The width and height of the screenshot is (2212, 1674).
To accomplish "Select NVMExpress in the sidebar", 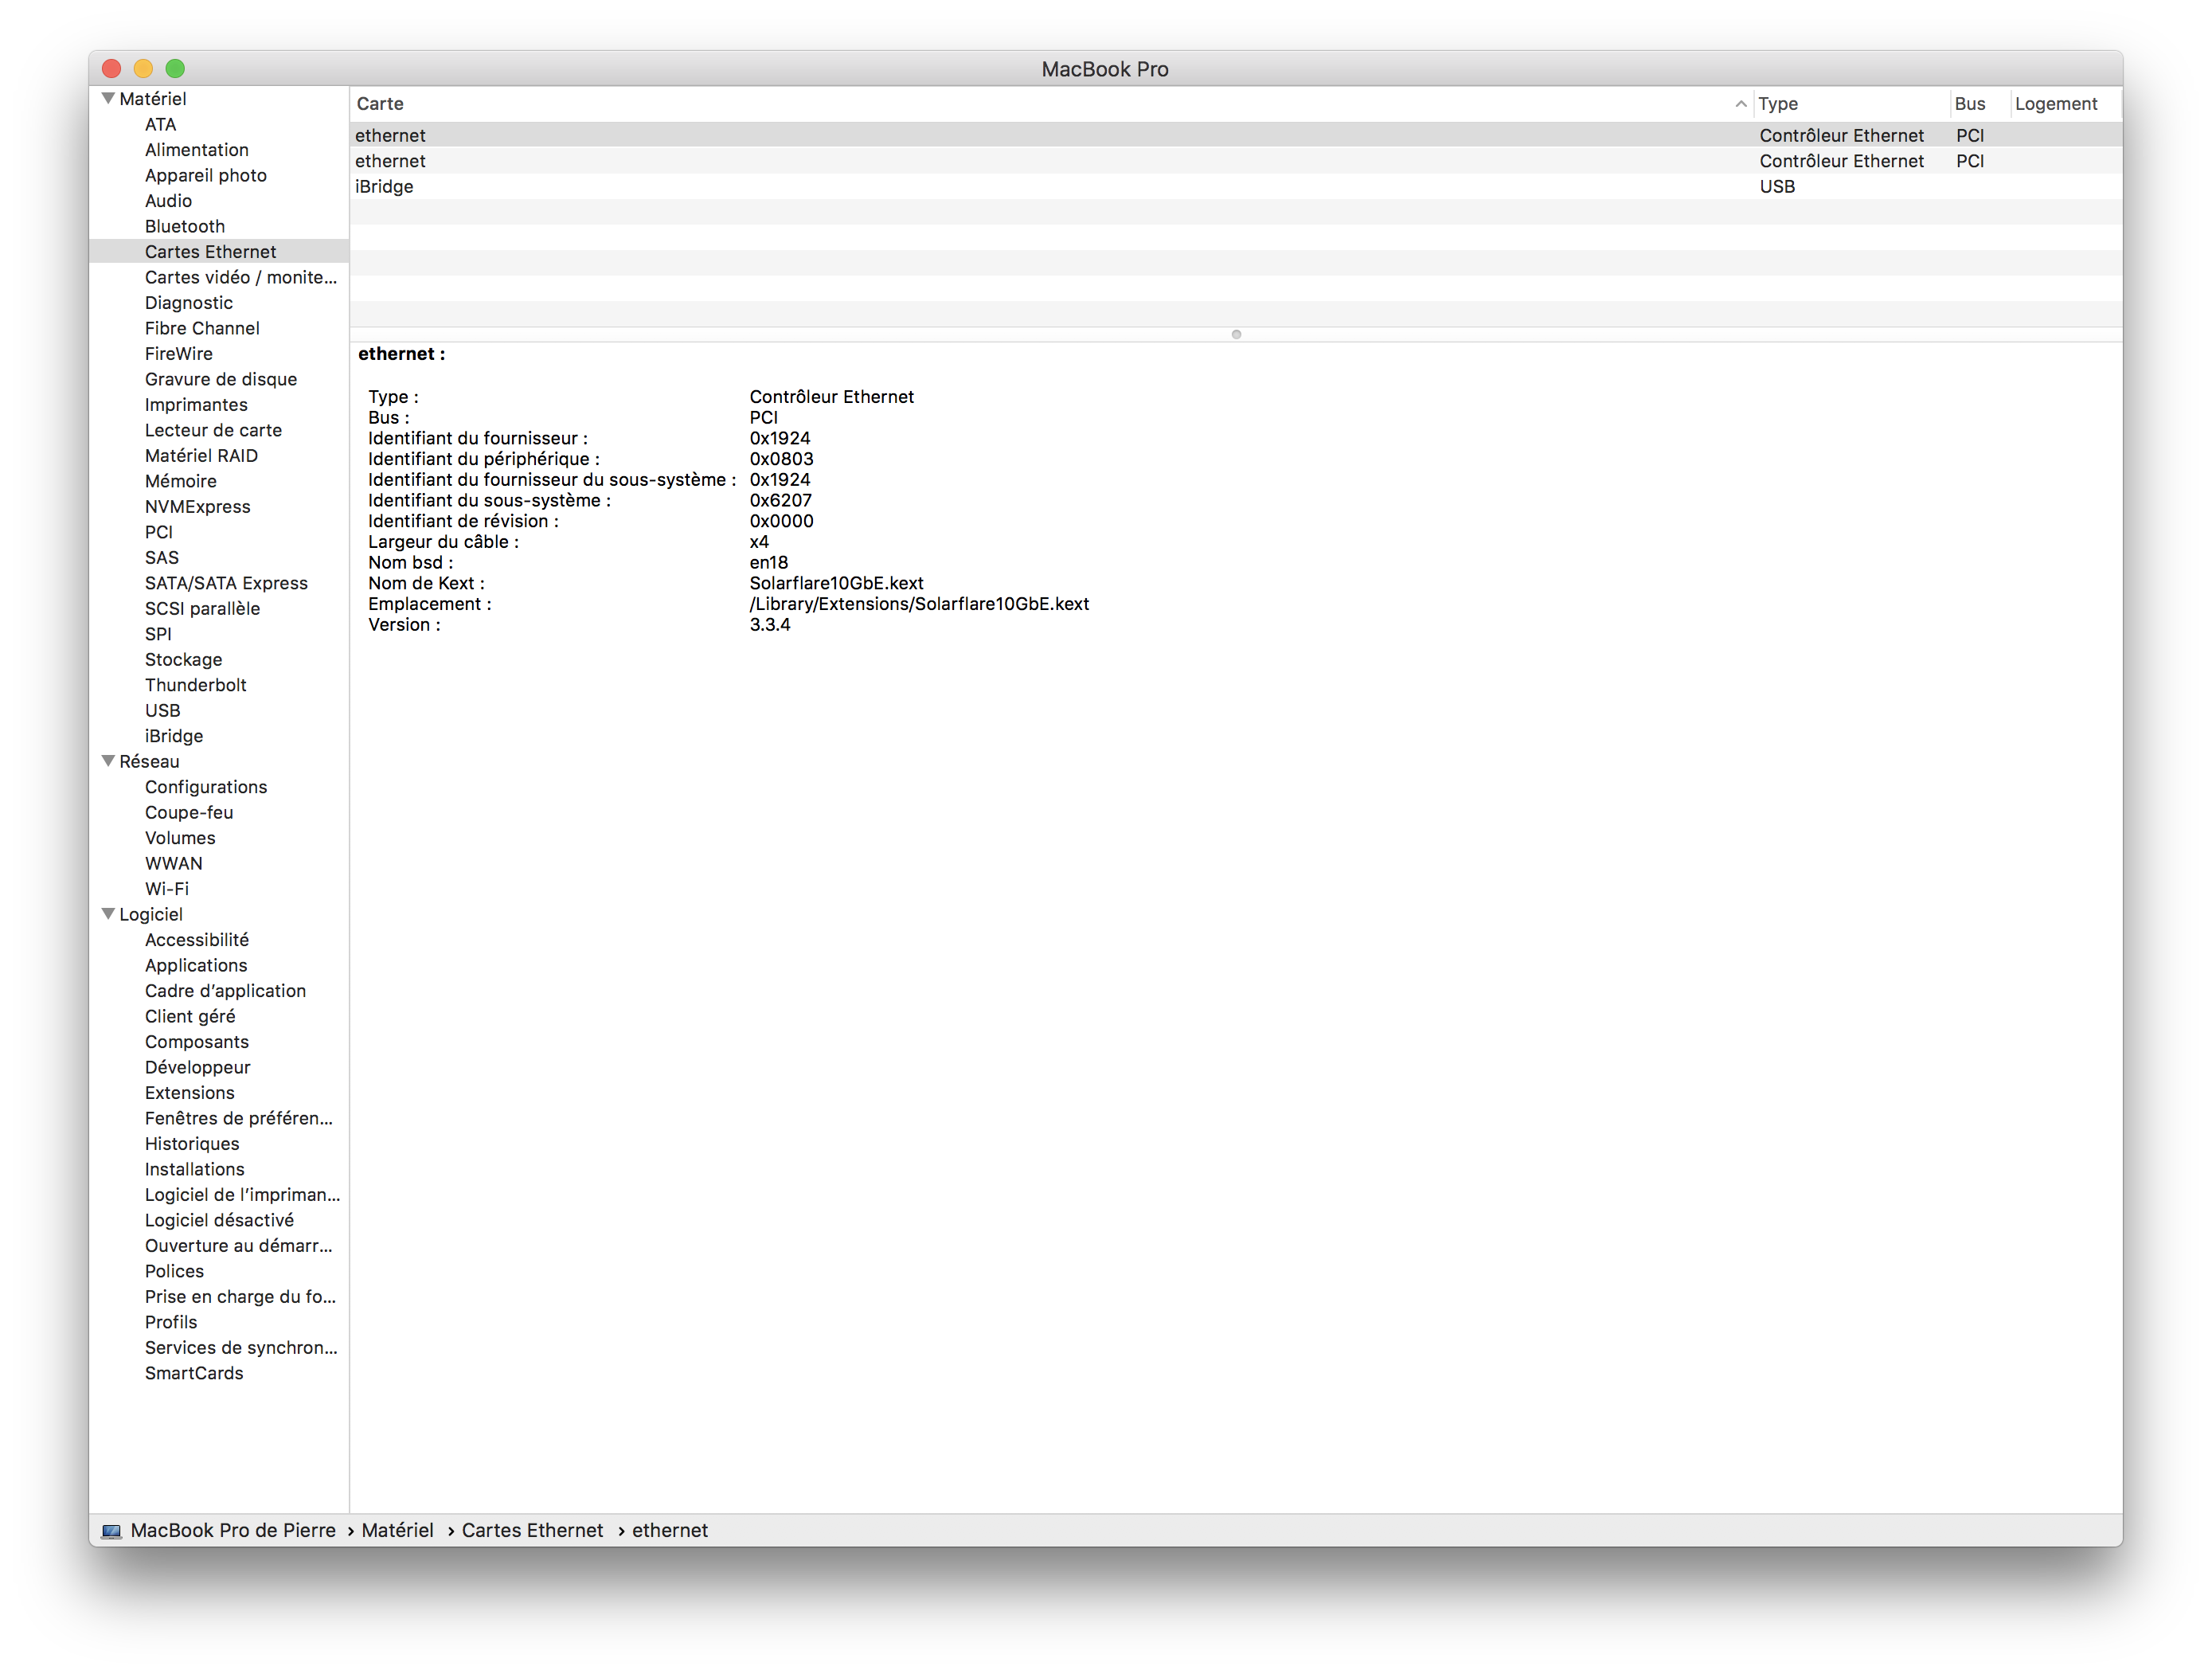I will tap(197, 507).
